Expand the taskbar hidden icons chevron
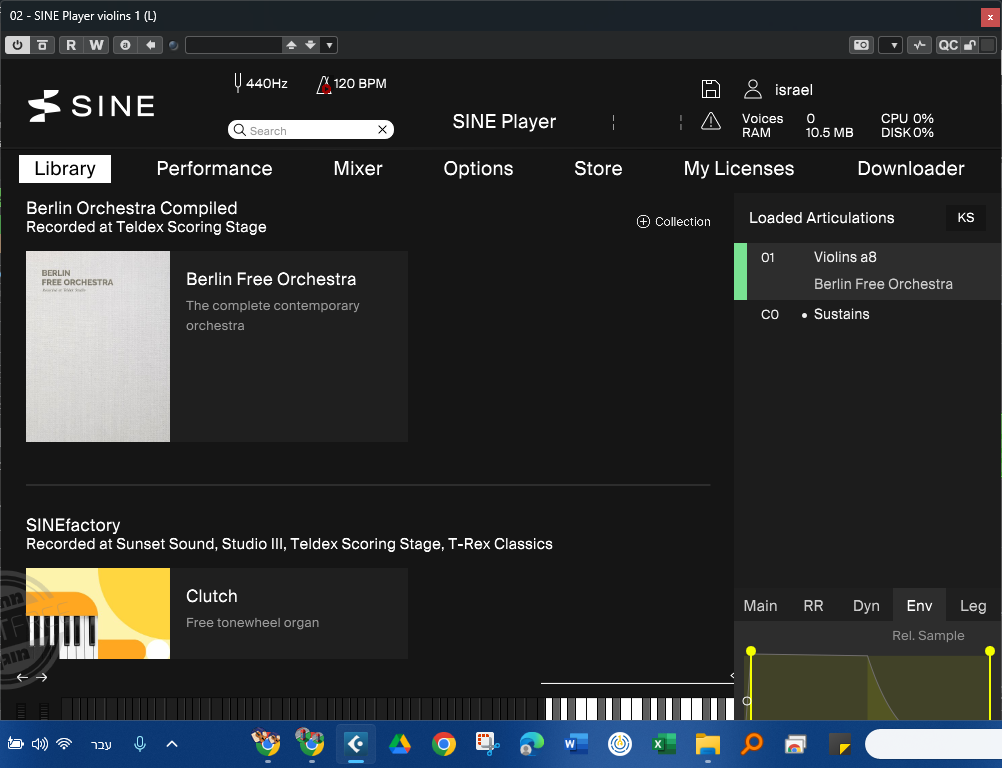This screenshot has height=768, width=1002. click(171, 744)
